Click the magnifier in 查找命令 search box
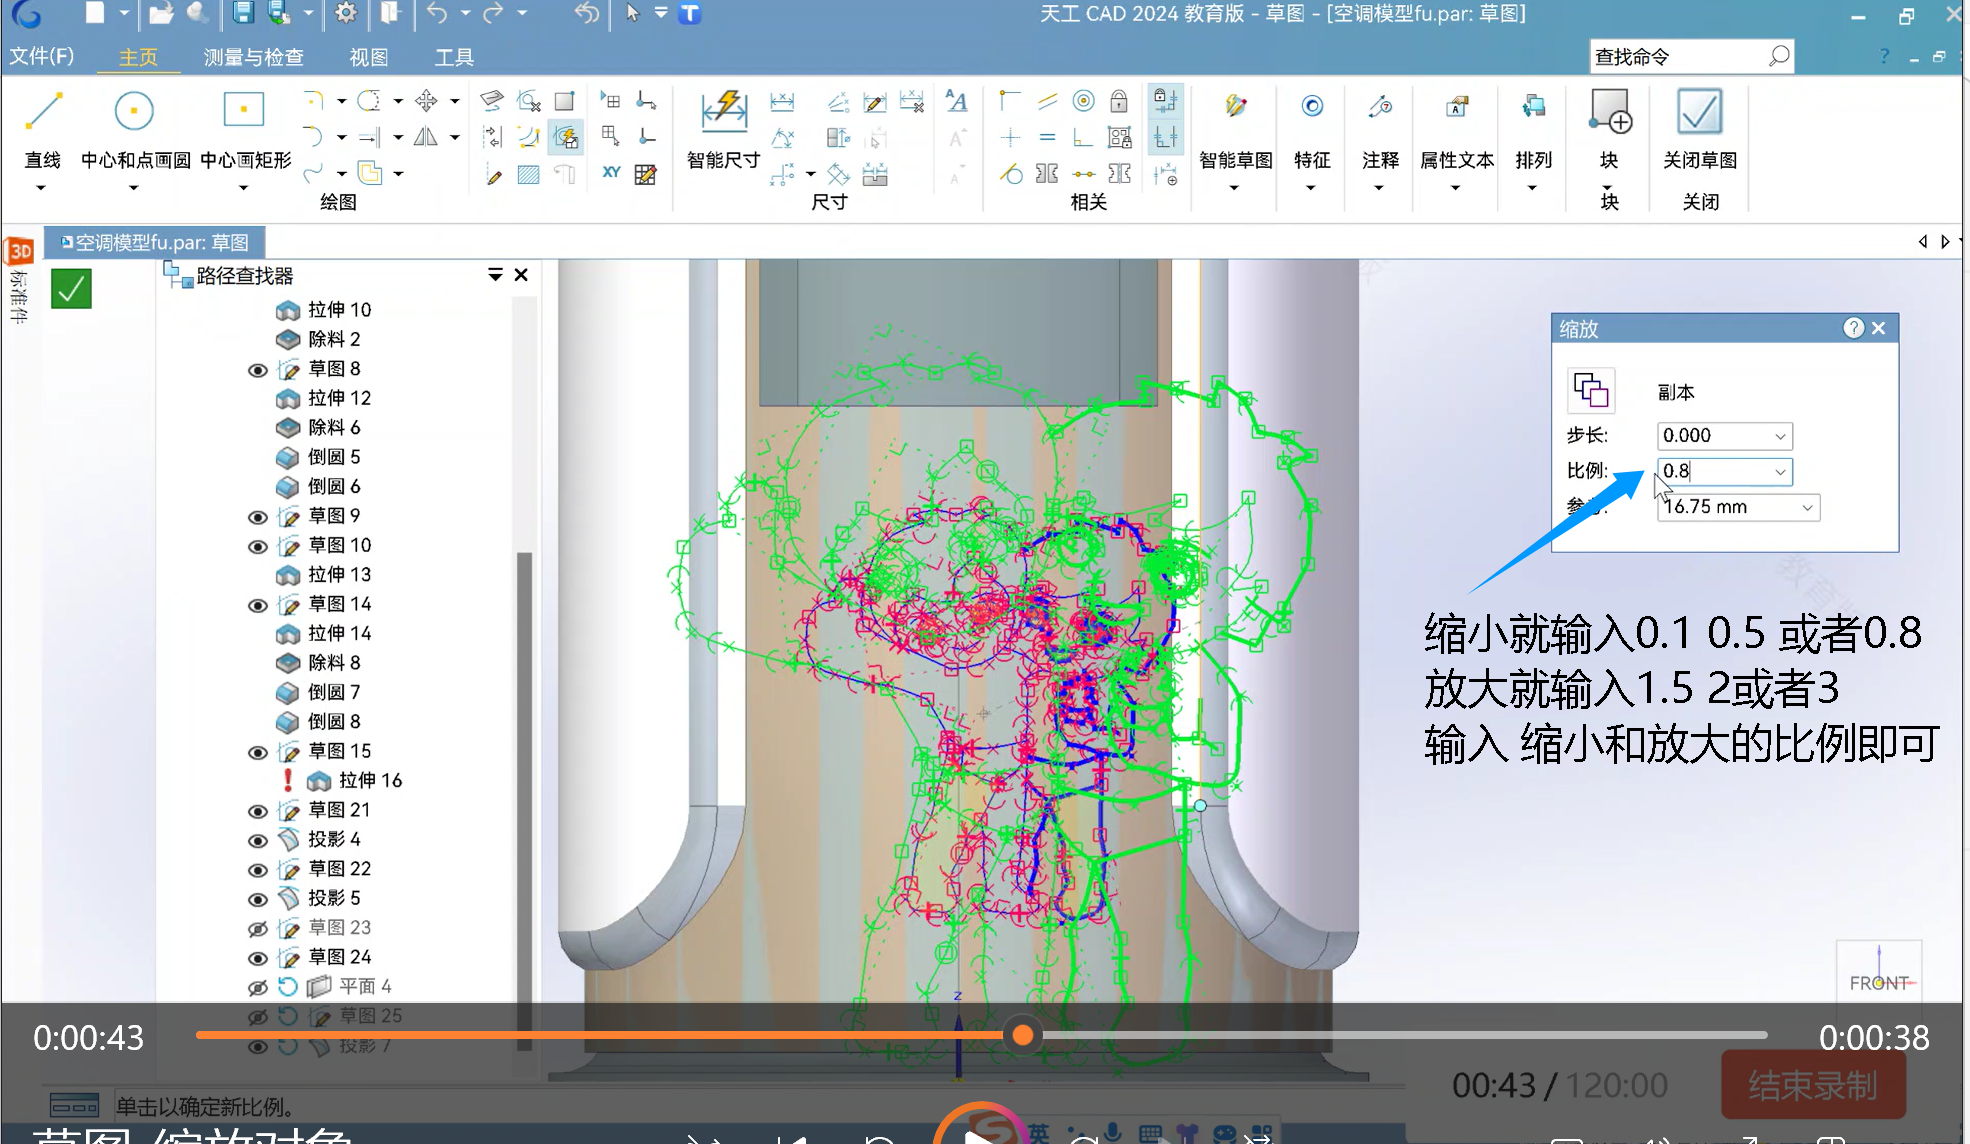Screen dimensions: 1970x1144 tap(1778, 57)
